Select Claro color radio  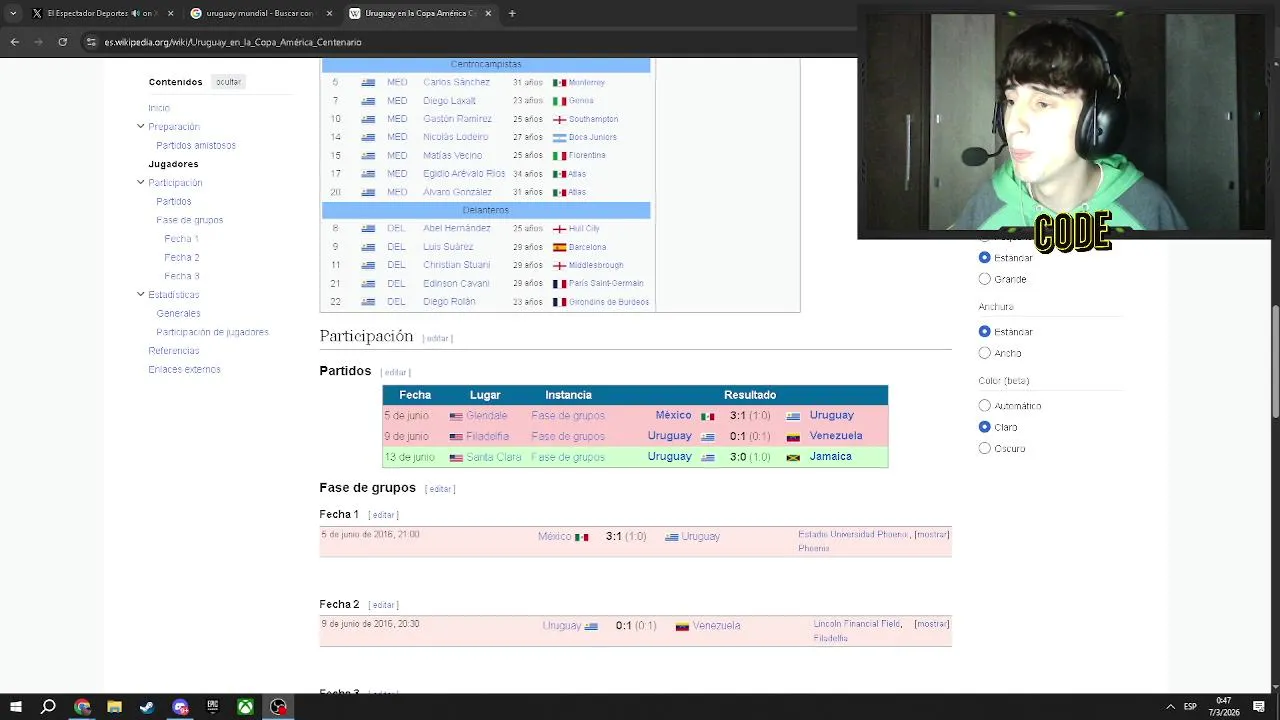point(984,427)
